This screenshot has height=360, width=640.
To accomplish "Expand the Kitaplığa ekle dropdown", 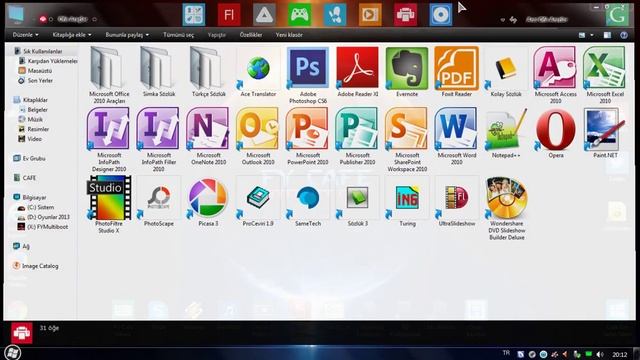I will (x=72, y=35).
